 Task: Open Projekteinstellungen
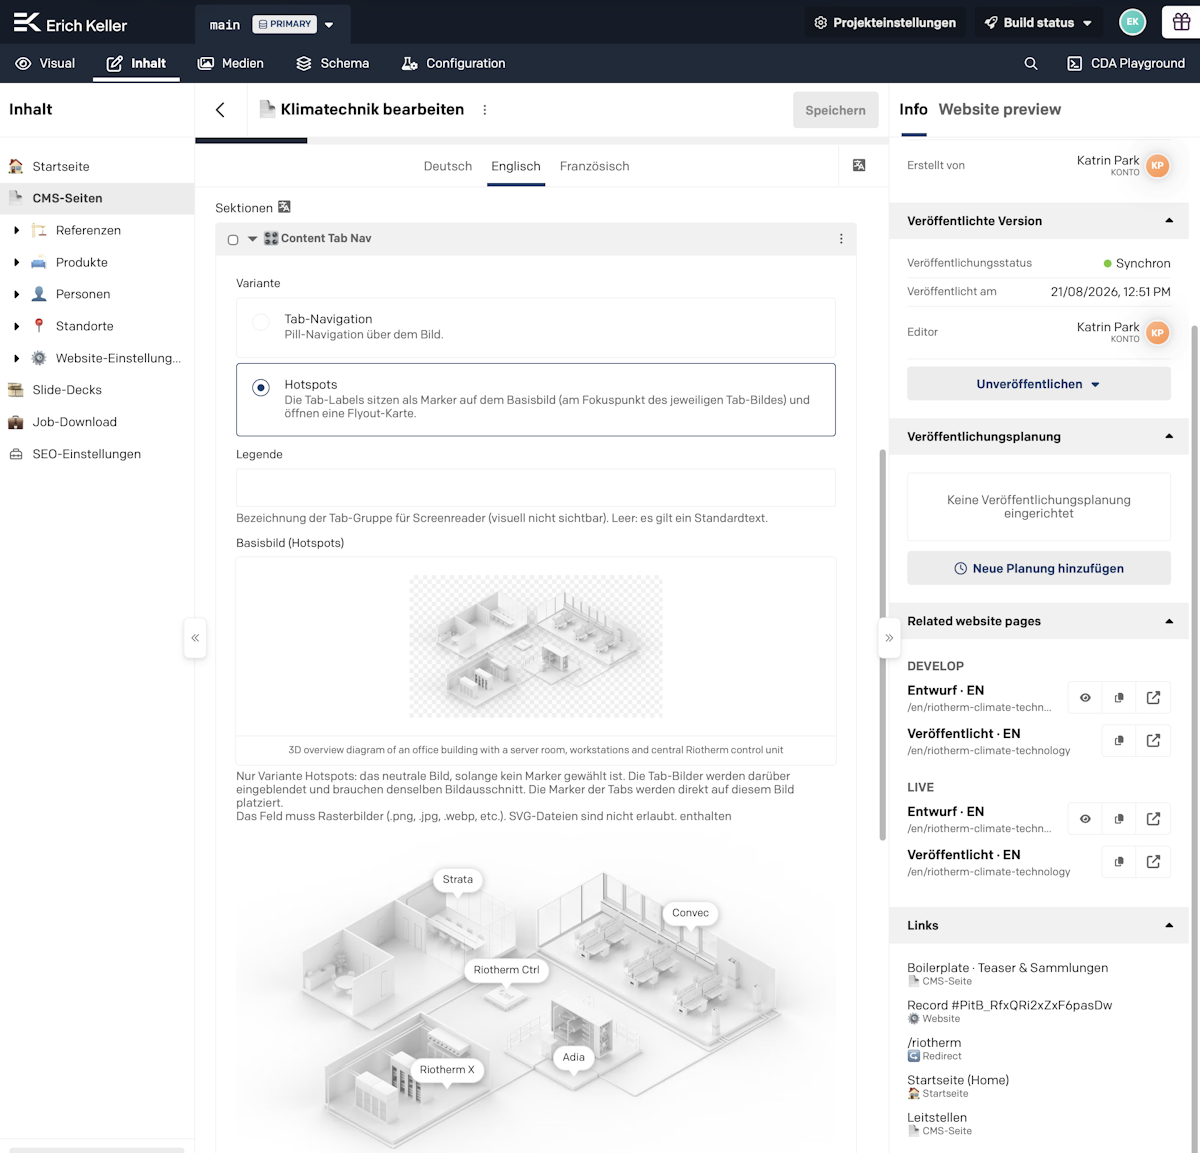[x=885, y=22]
